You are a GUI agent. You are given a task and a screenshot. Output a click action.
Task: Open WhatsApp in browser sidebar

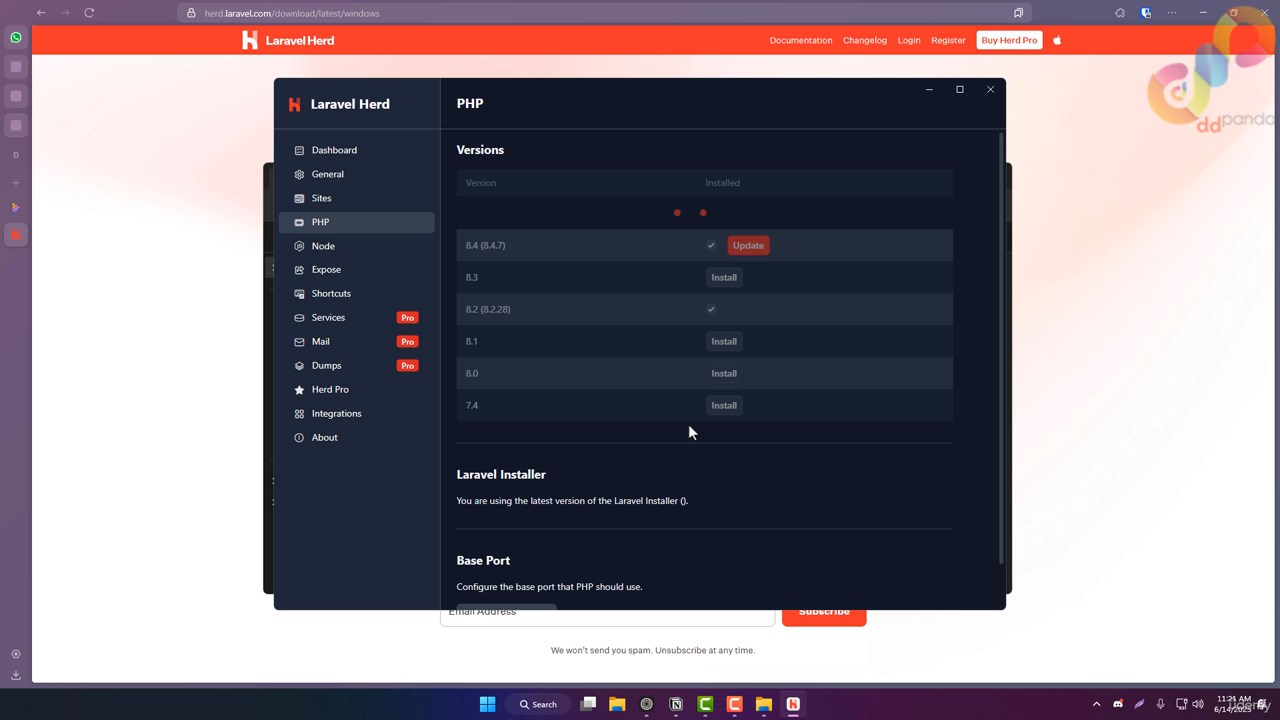(16, 38)
